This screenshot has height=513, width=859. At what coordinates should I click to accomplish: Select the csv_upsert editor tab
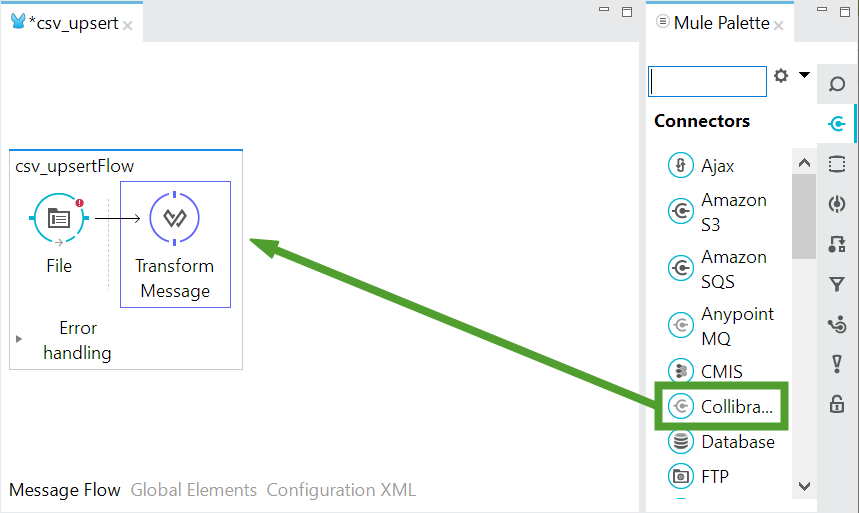point(72,23)
